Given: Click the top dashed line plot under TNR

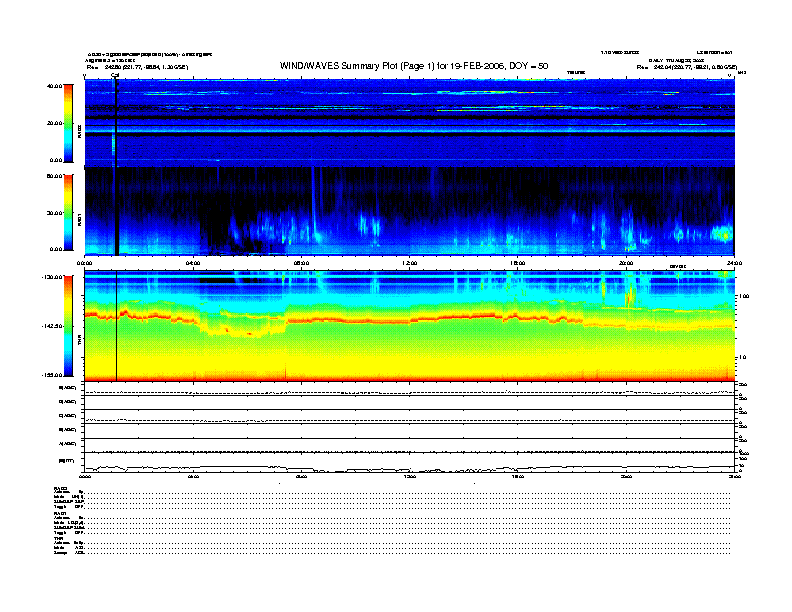Looking at the screenshot, I should (x=410, y=392).
